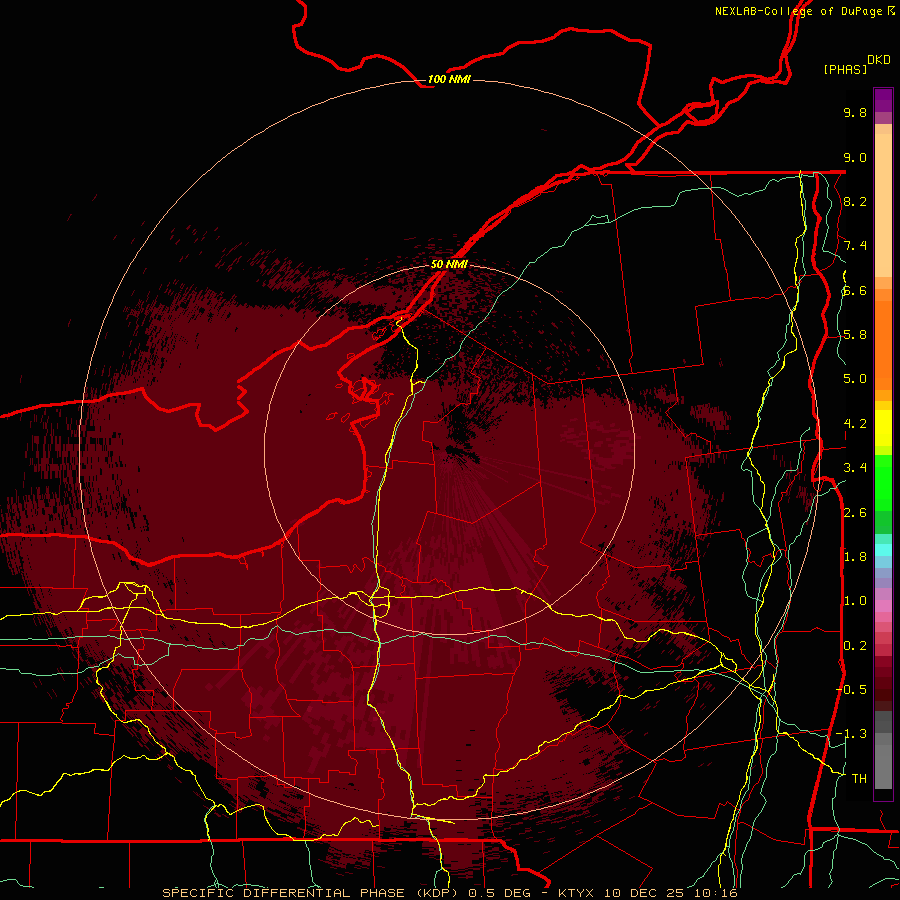Click the 50 NMI range ring label
Image resolution: width=900 pixels, height=900 pixels.
pyautogui.click(x=449, y=264)
